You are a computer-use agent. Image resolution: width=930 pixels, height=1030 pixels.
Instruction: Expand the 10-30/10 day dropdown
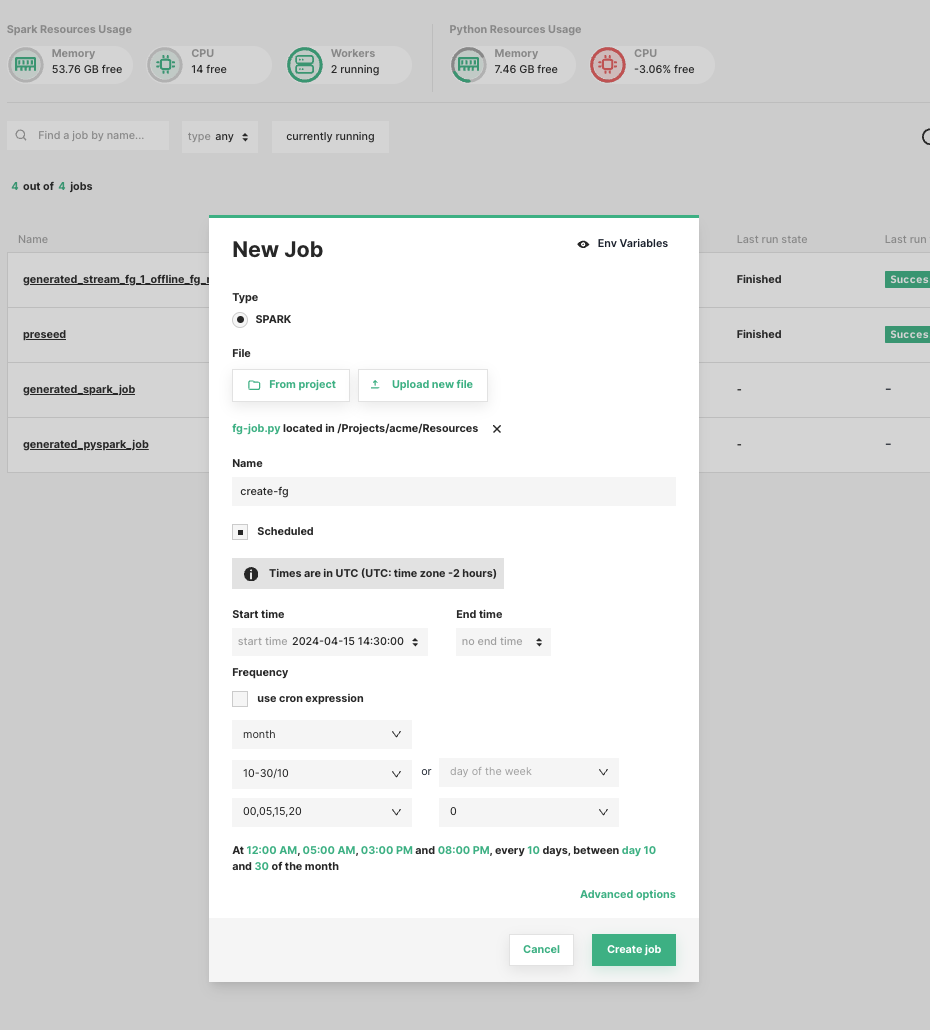[x=321, y=773]
